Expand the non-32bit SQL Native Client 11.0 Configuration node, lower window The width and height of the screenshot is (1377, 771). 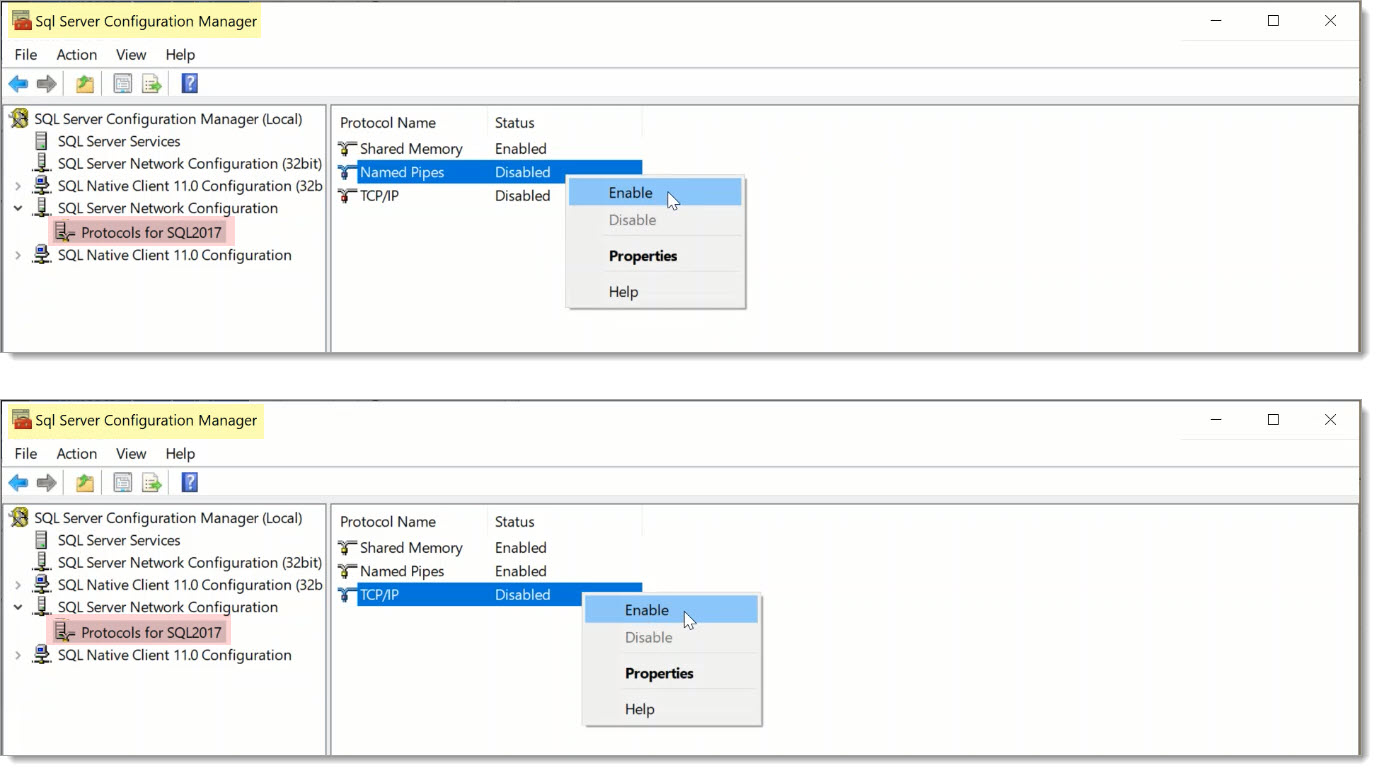point(18,655)
